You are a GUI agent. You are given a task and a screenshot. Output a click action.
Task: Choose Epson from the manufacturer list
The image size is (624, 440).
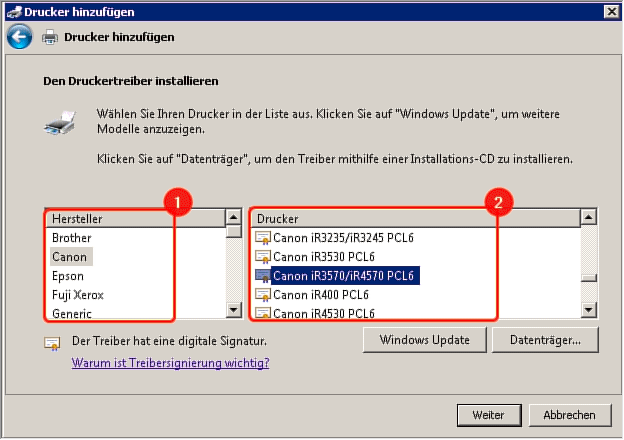(x=68, y=276)
